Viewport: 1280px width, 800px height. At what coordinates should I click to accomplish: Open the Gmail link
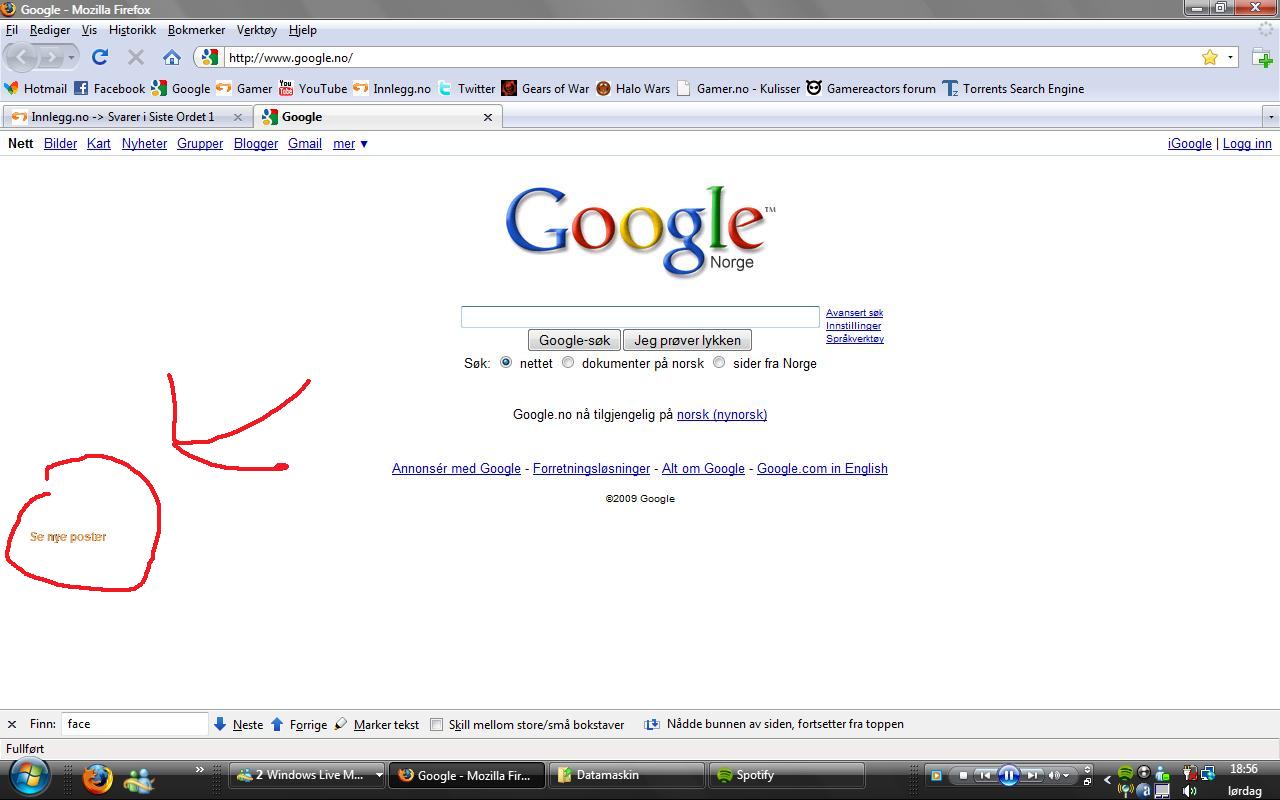coord(305,144)
